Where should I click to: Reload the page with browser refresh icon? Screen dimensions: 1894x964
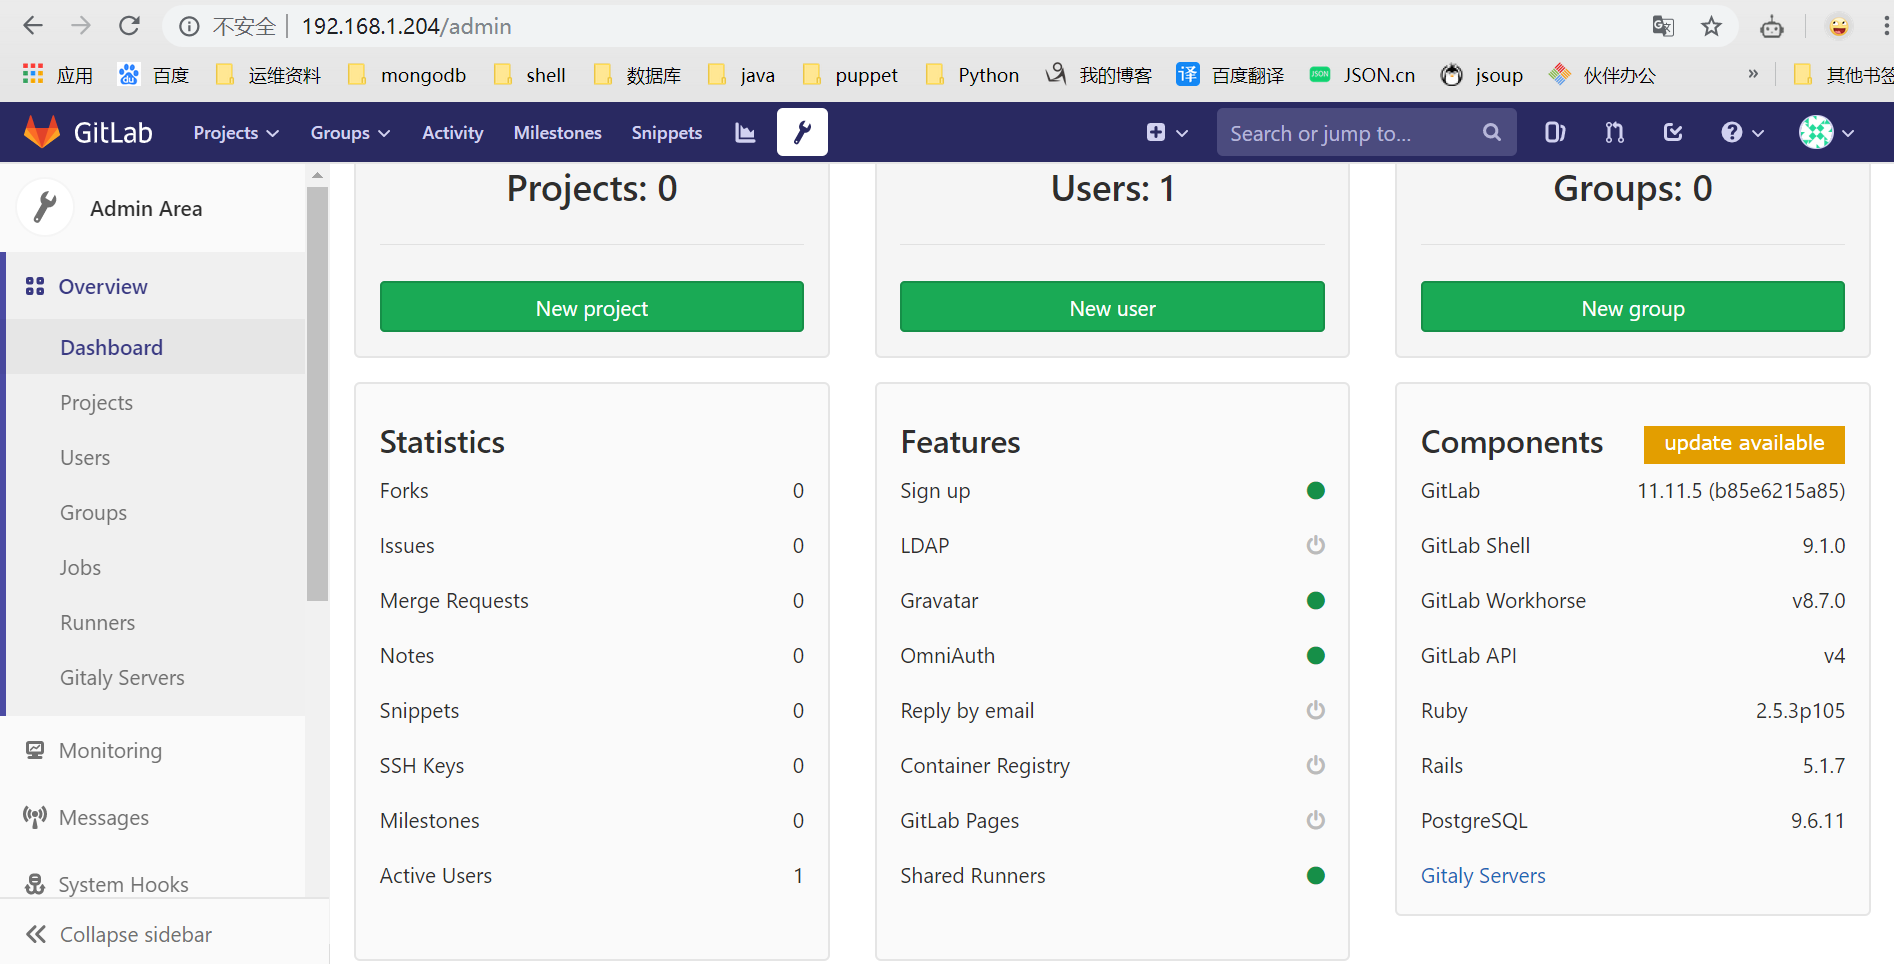pyautogui.click(x=129, y=26)
